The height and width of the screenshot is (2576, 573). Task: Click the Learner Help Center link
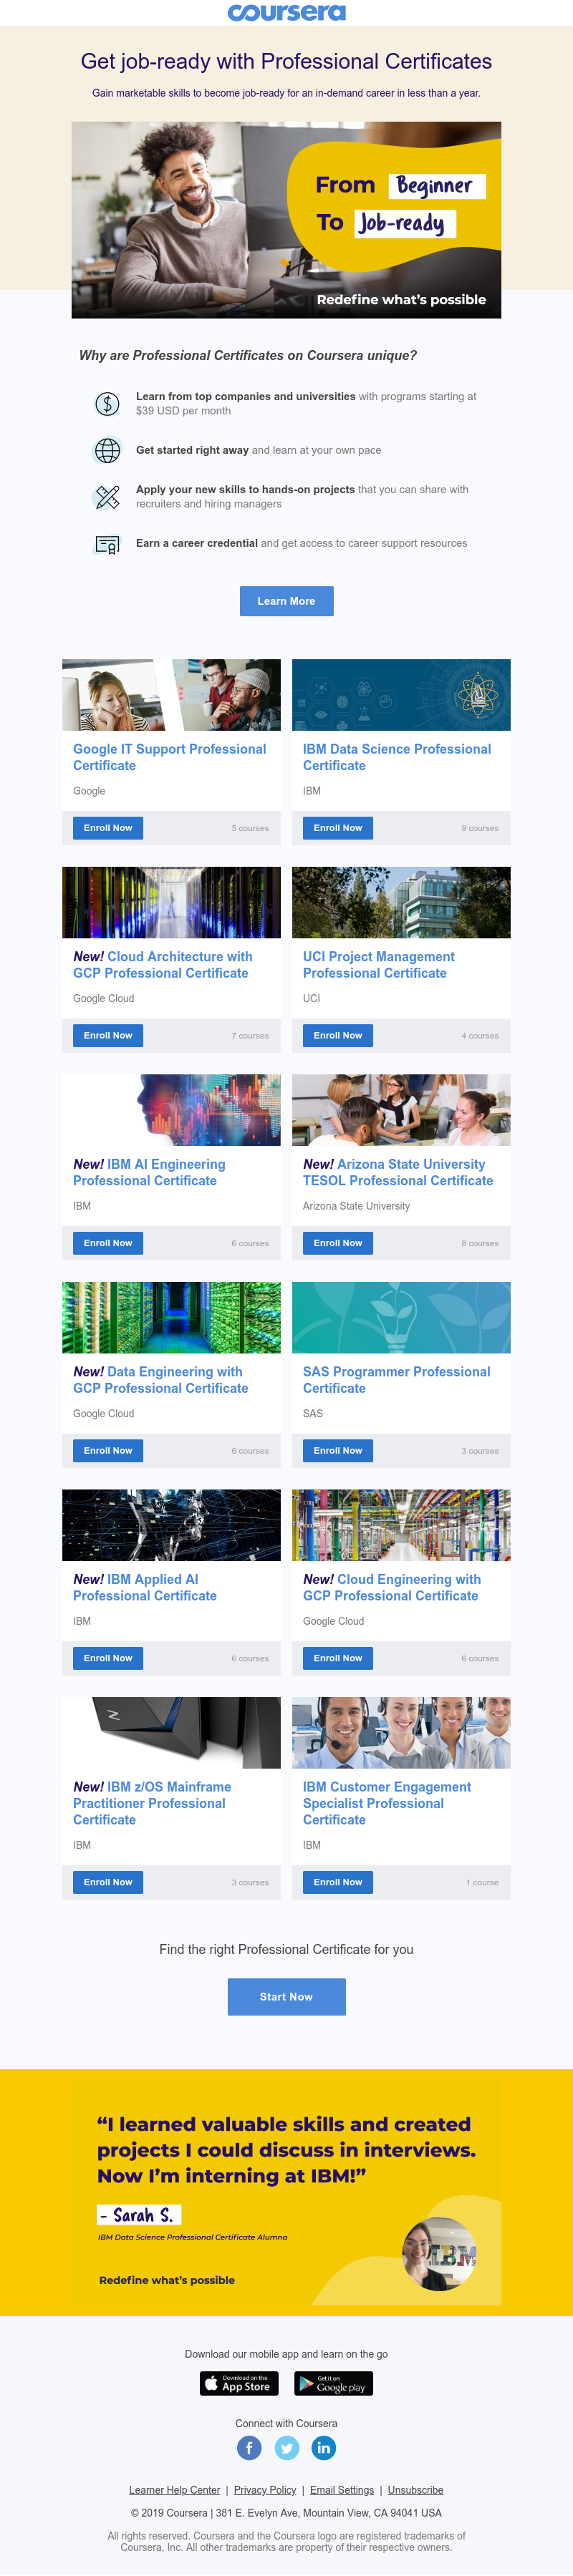175,2490
